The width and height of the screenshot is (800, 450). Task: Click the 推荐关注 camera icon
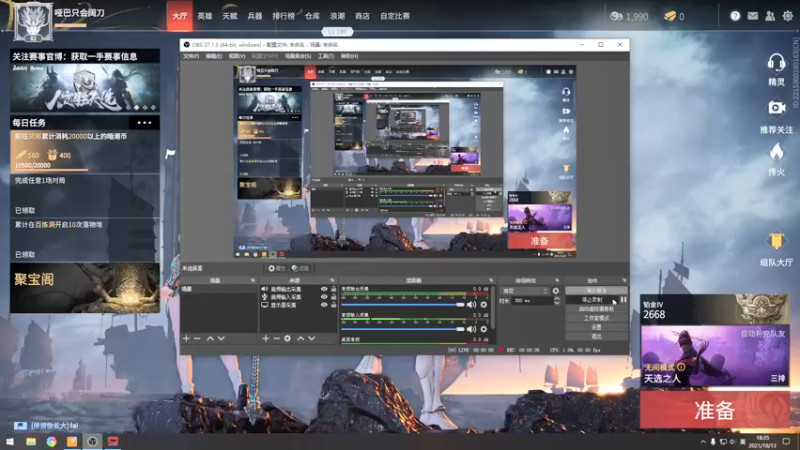[776, 109]
